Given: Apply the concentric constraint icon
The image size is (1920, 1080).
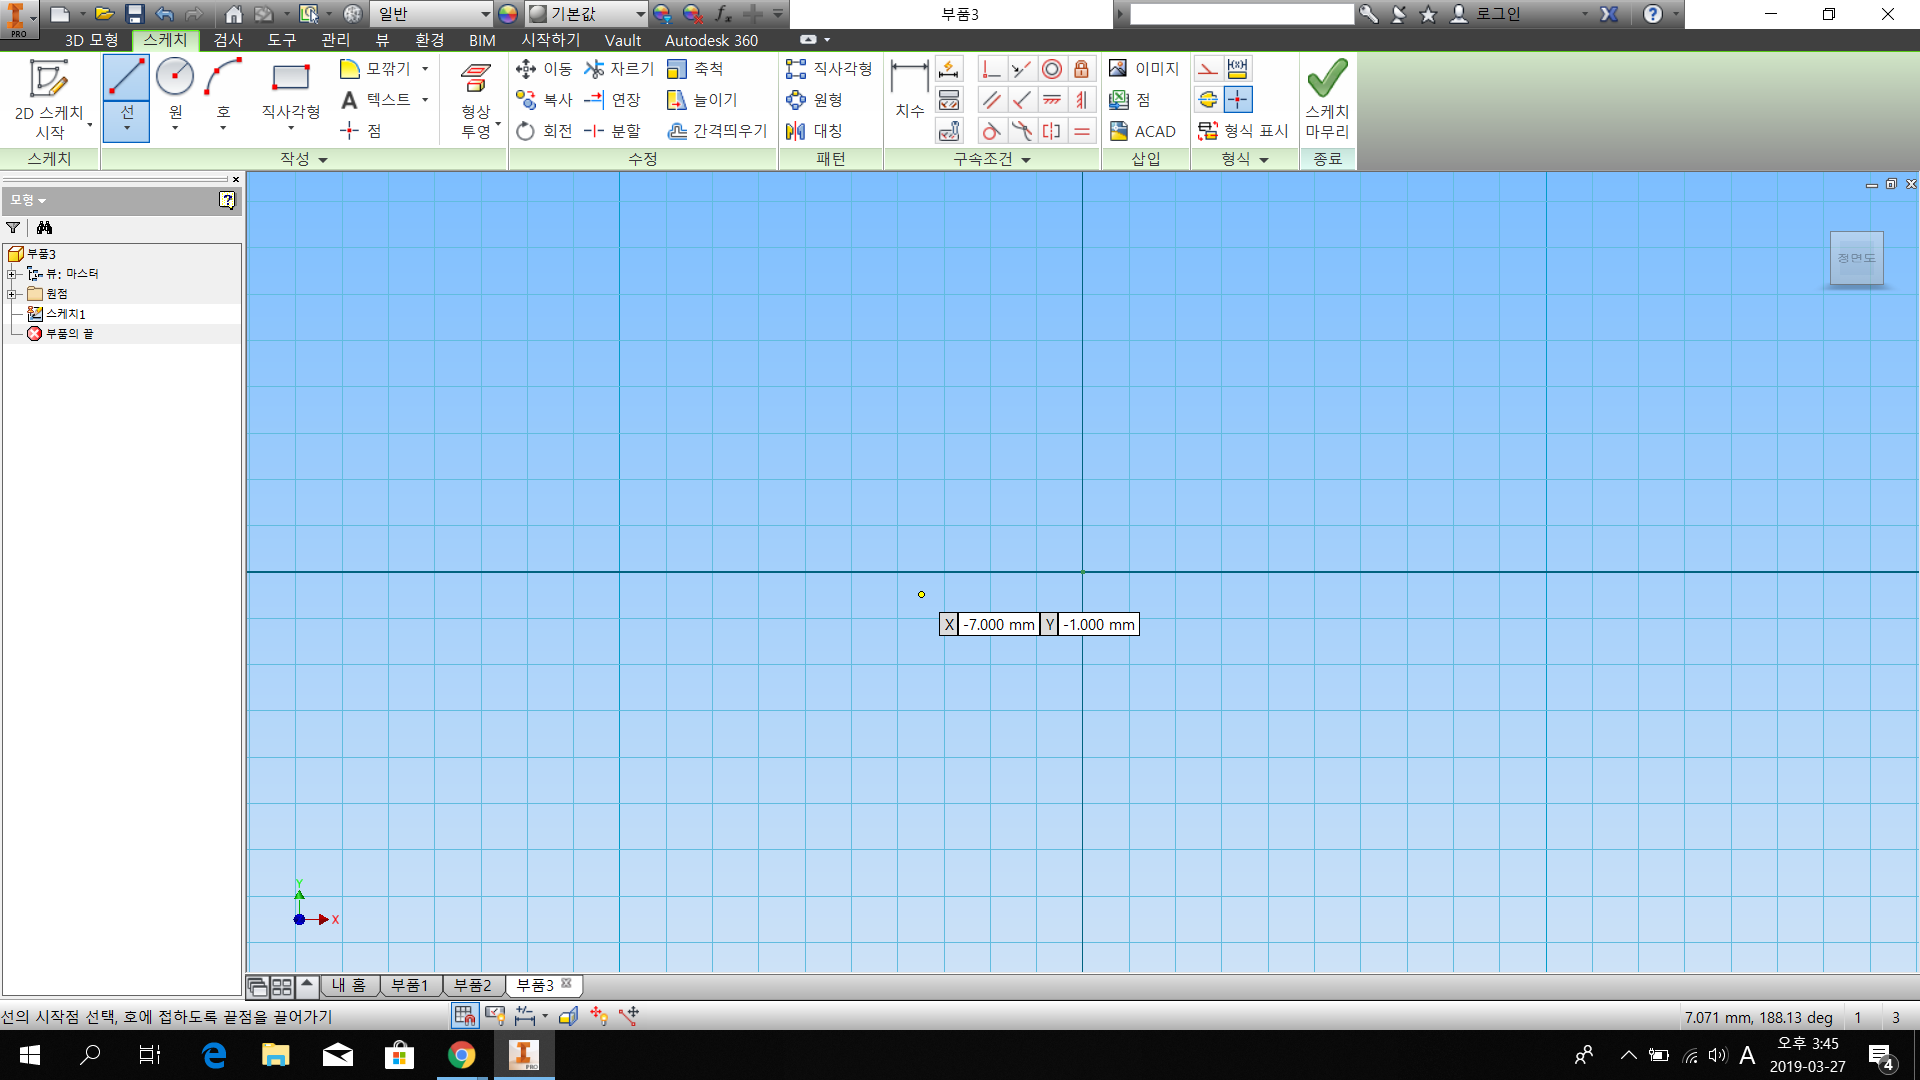Looking at the screenshot, I should click(1052, 69).
